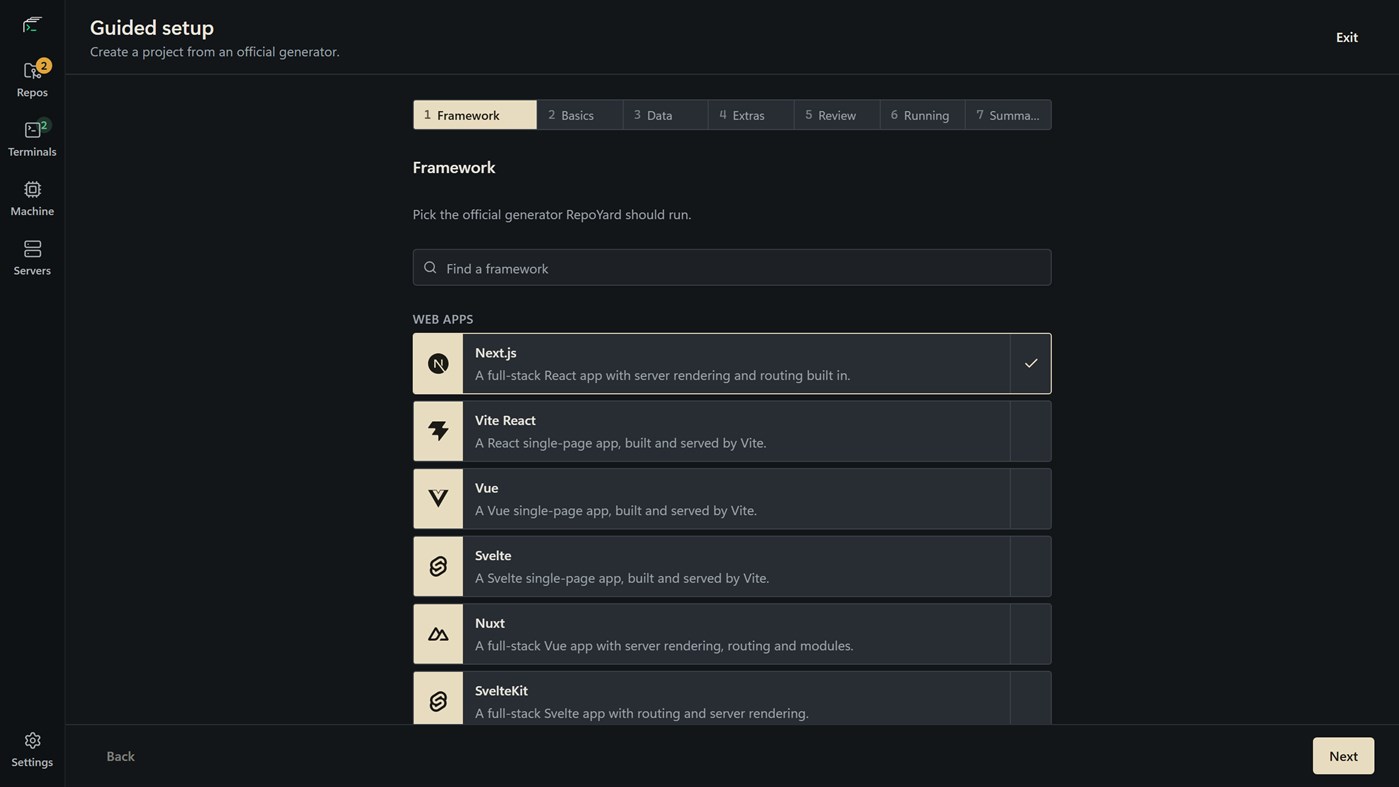Focus the Find a framework search field
The height and width of the screenshot is (787, 1399).
(732, 268)
